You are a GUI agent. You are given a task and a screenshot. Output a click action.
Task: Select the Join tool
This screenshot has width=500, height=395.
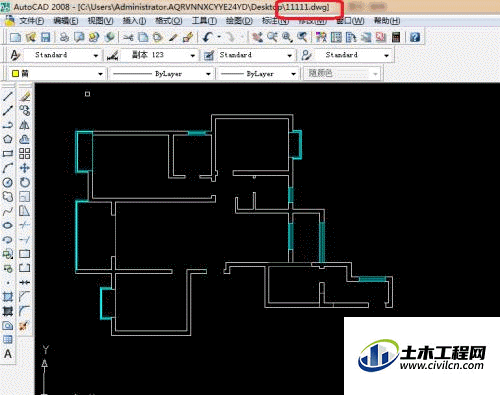(x=24, y=283)
